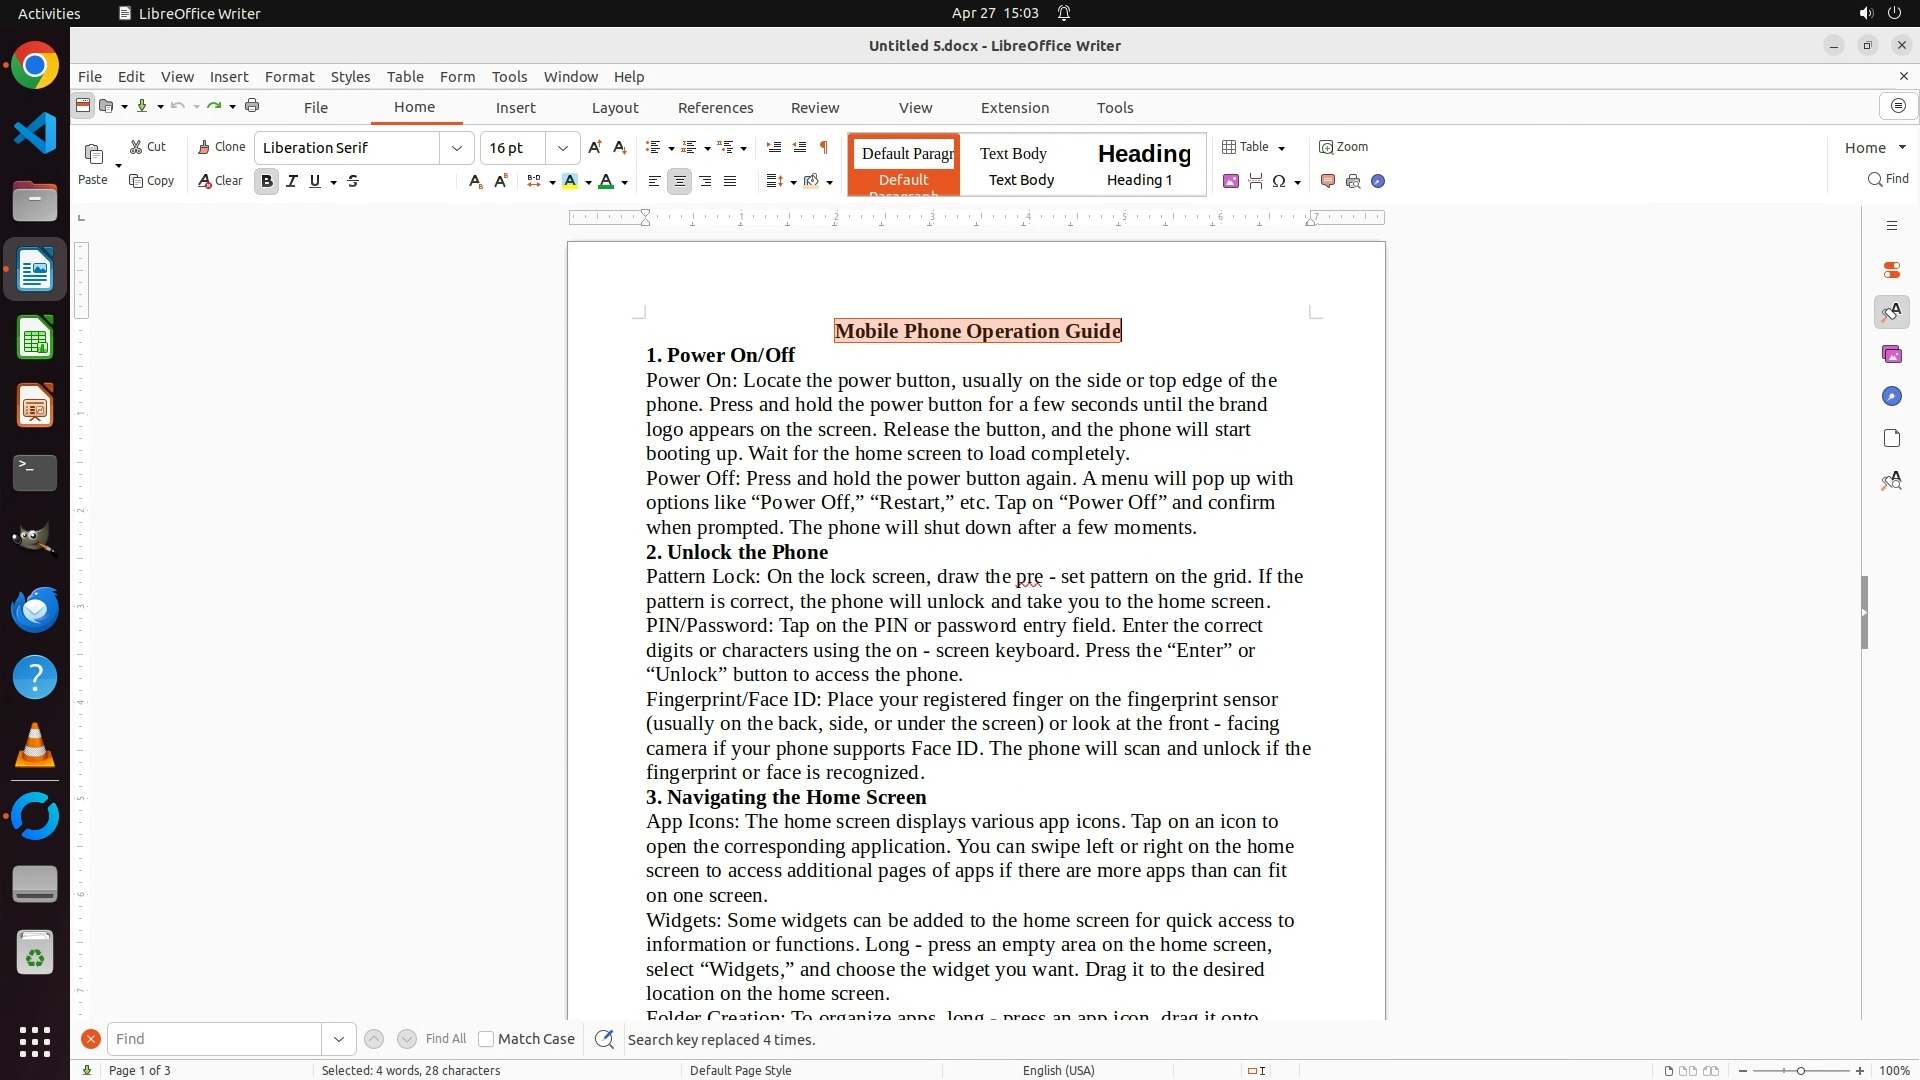Switch to the References tab
1920x1080 pixels.
[x=715, y=108]
